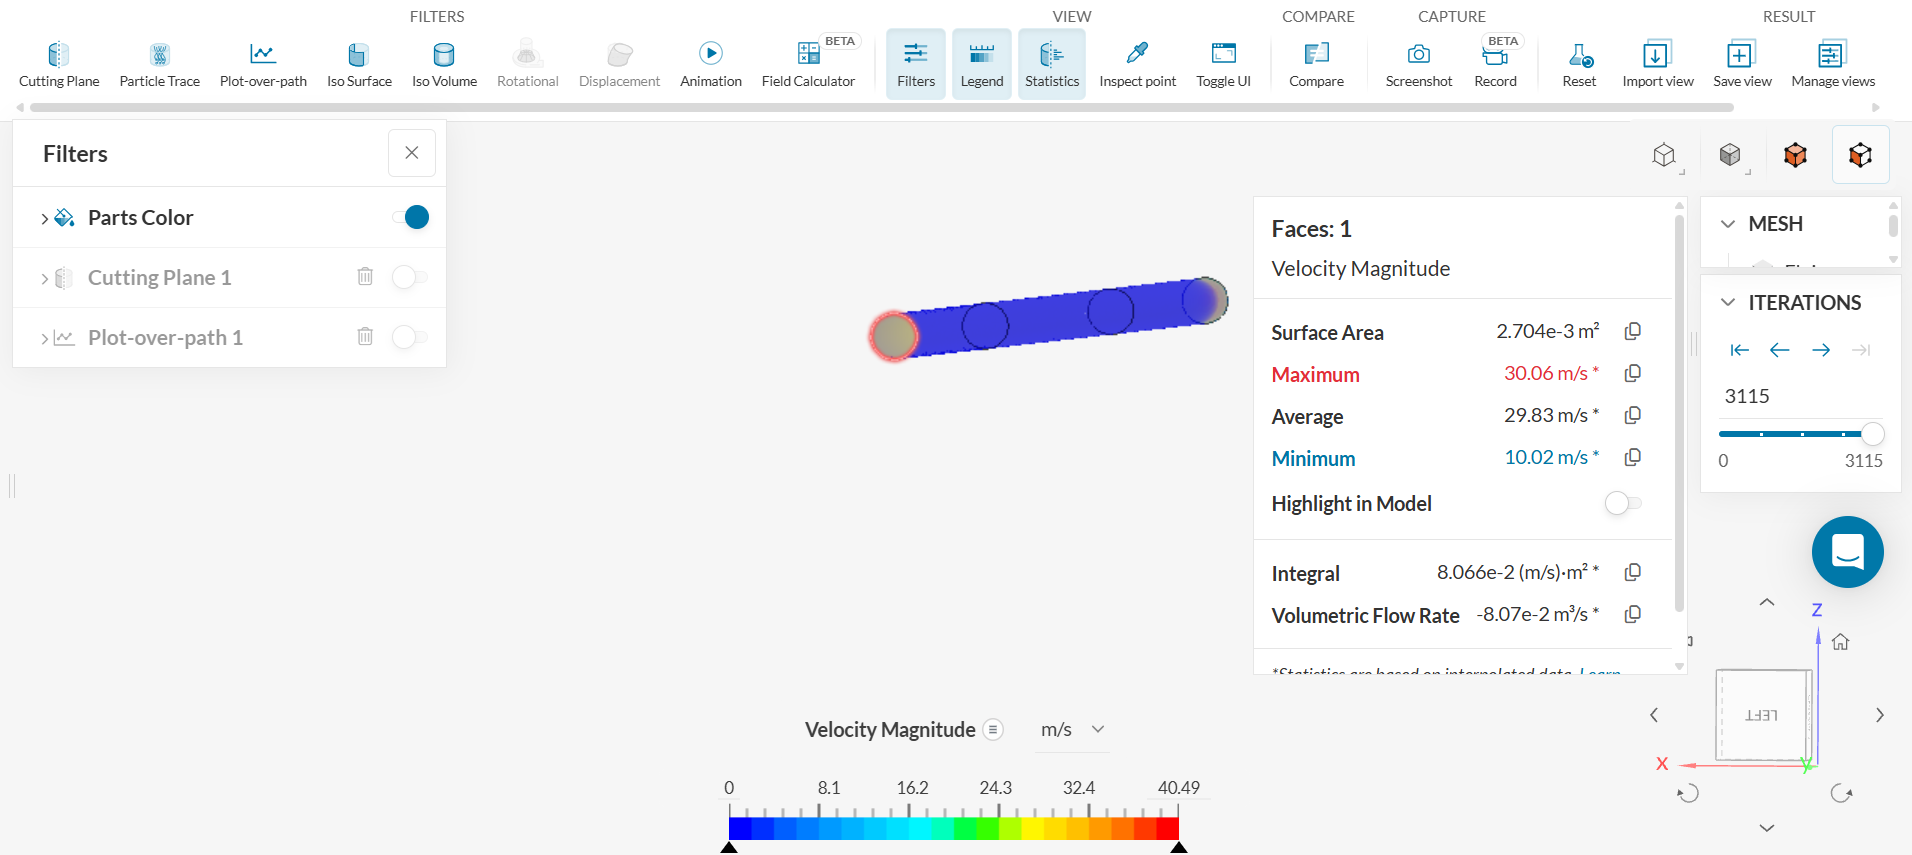Turn off the Parts Color toggle

pyautogui.click(x=410, y=217)
